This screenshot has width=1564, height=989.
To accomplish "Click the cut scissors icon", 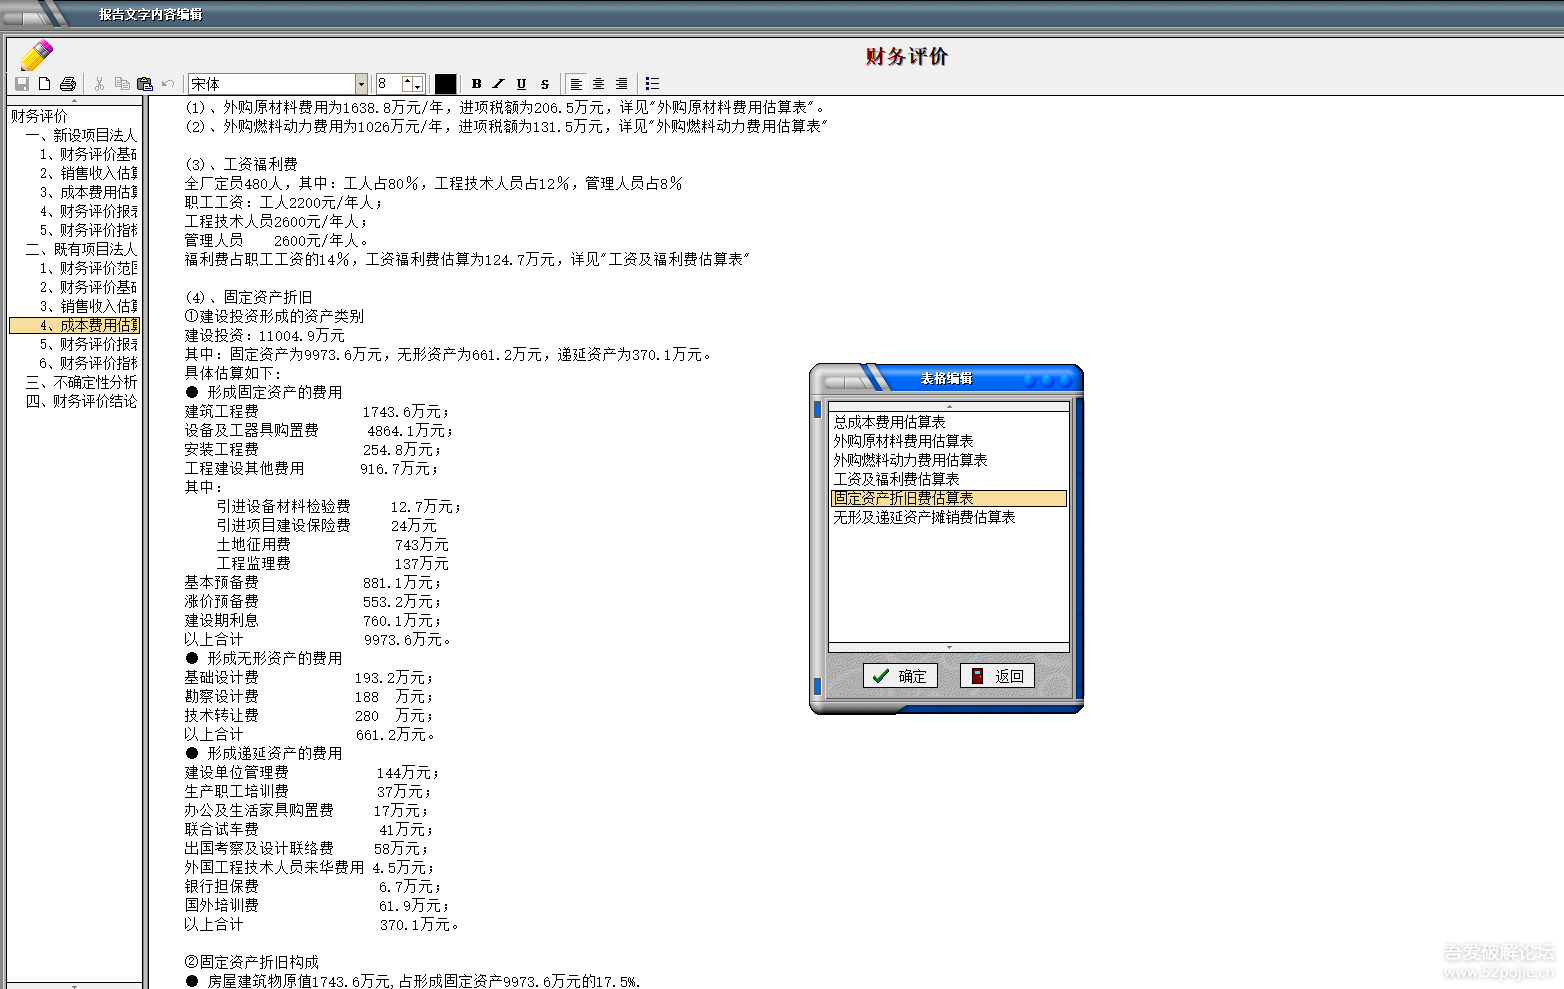I will pyautogui.click(x=99, y=84).
